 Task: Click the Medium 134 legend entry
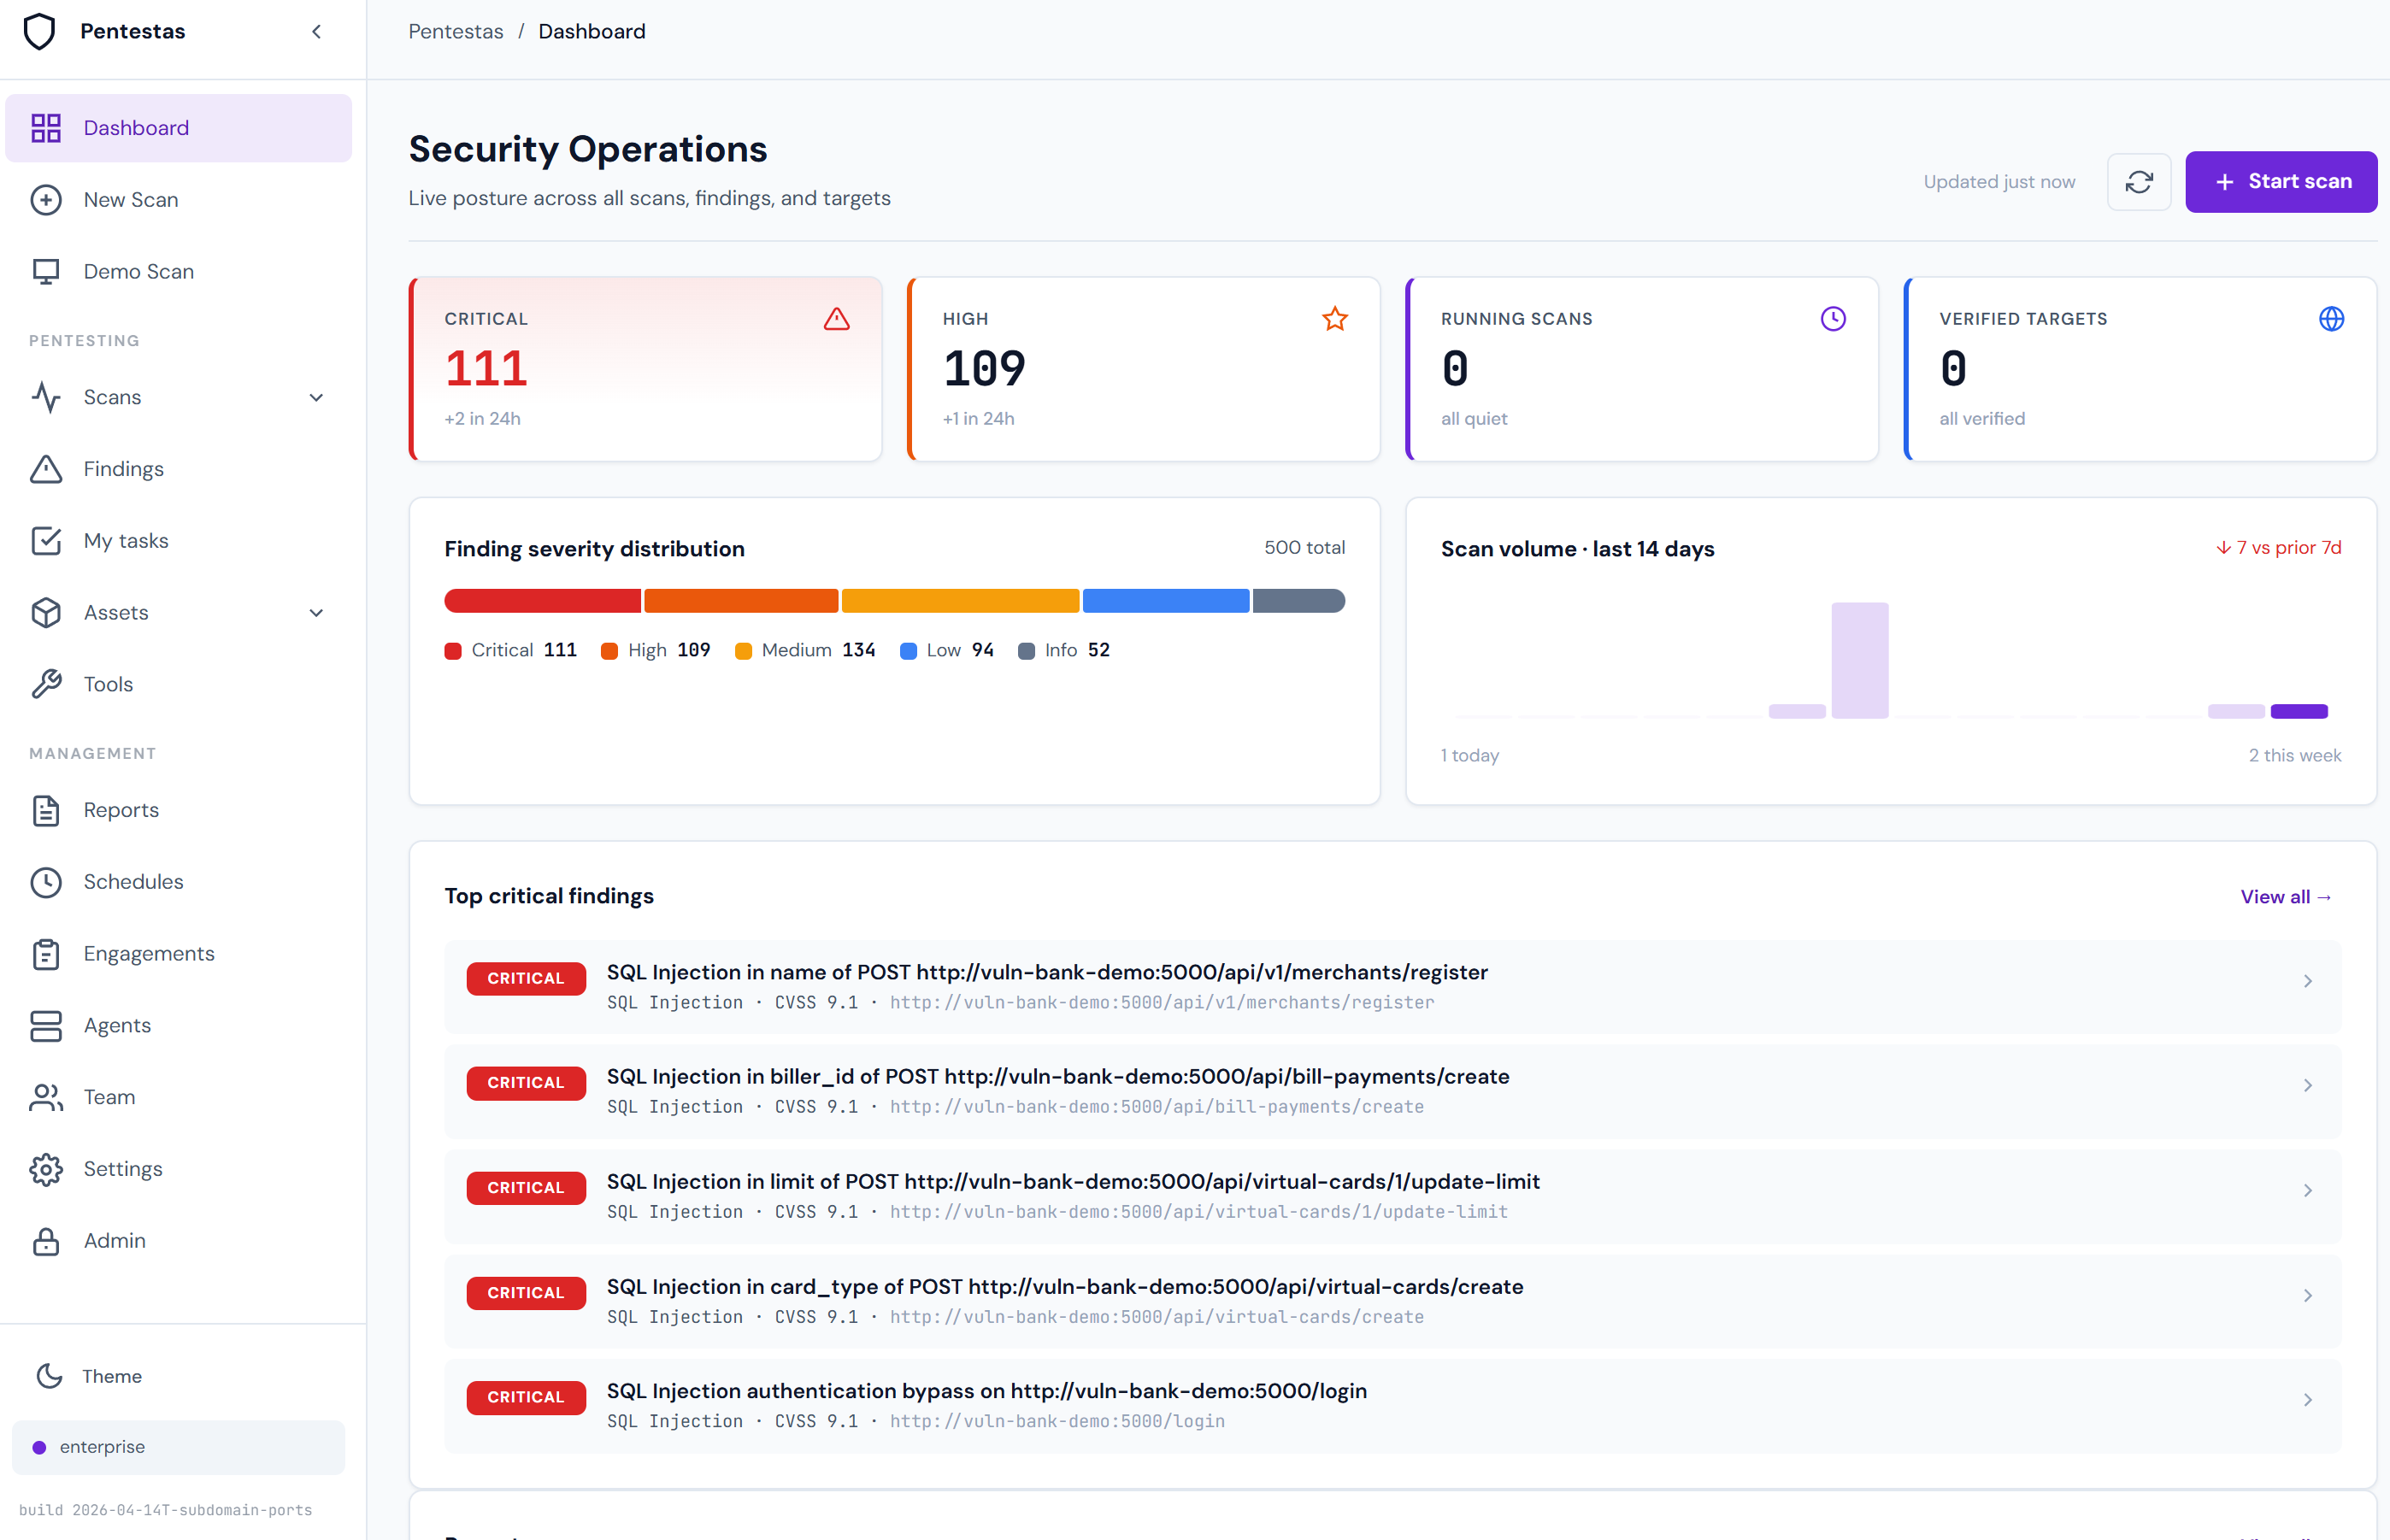coord(805,650)
